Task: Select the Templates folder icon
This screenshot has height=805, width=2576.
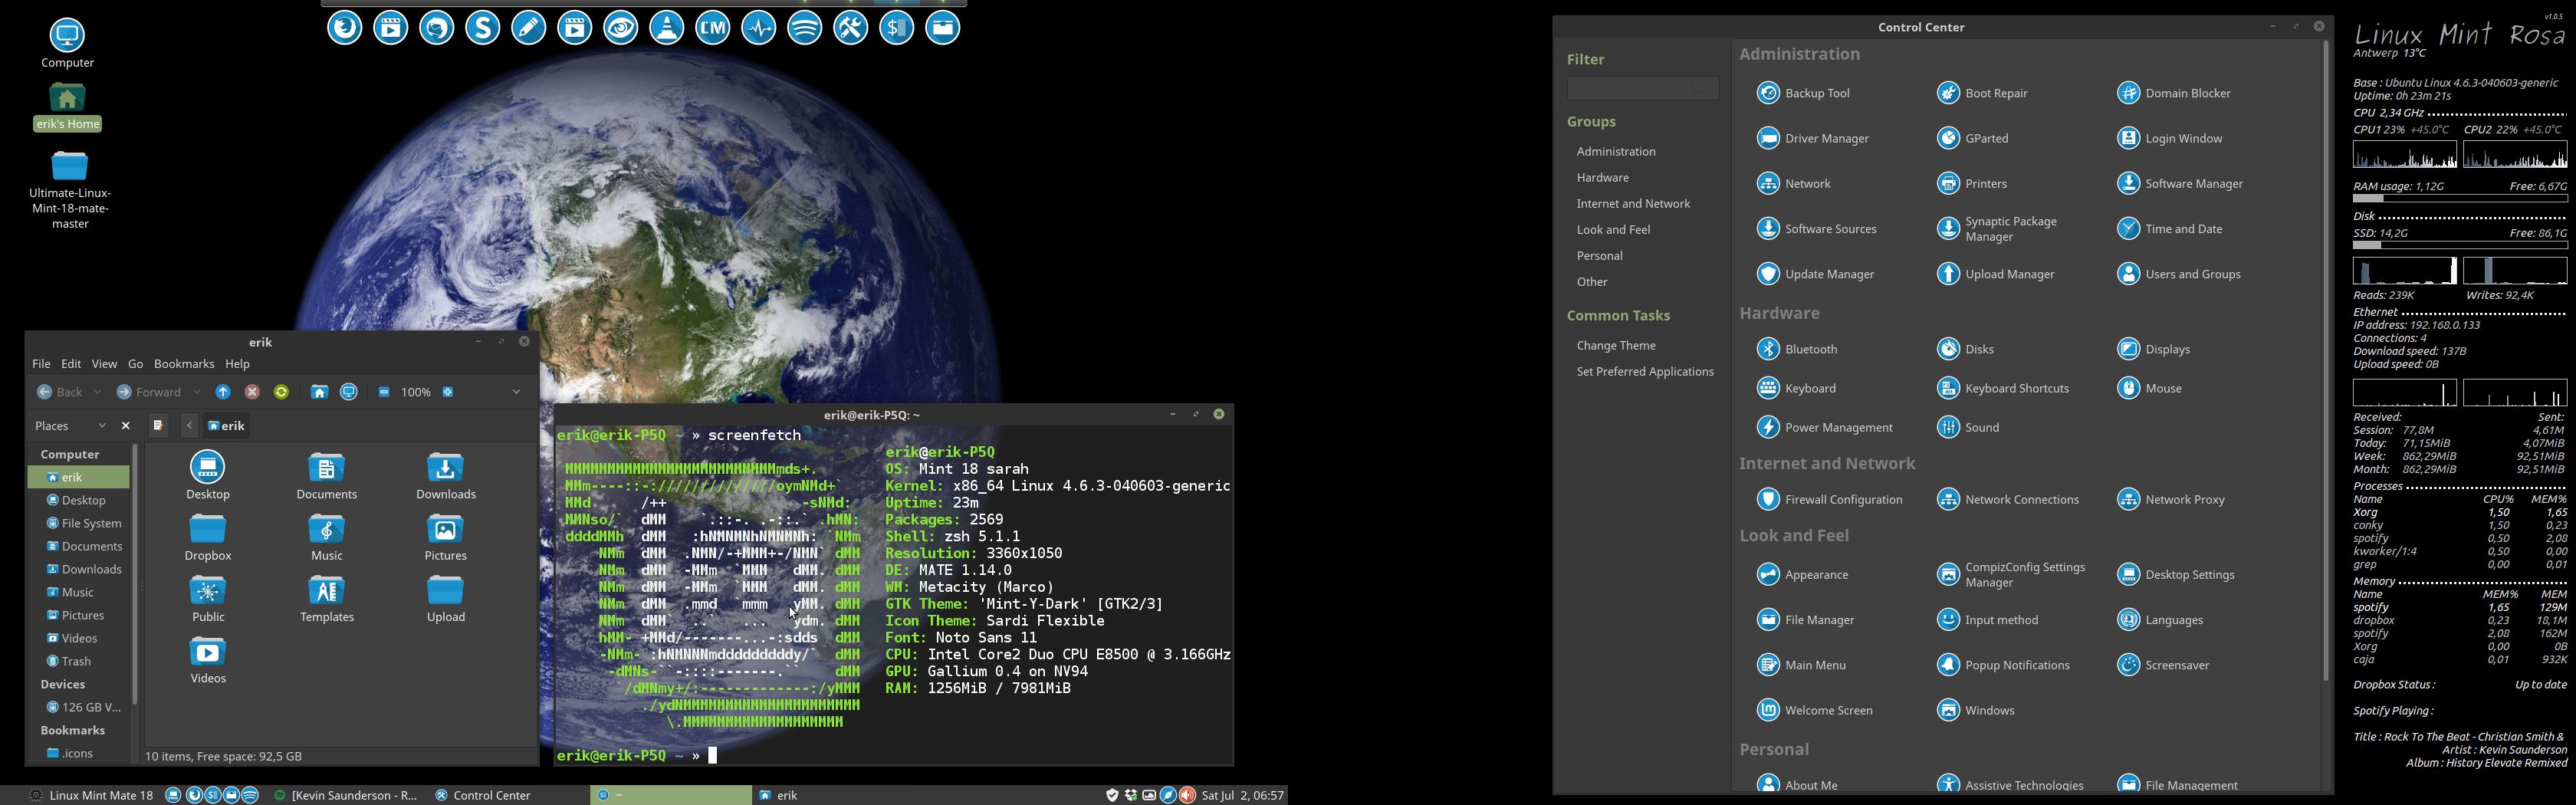Action: pyautogui.click(x=327, y=599)
